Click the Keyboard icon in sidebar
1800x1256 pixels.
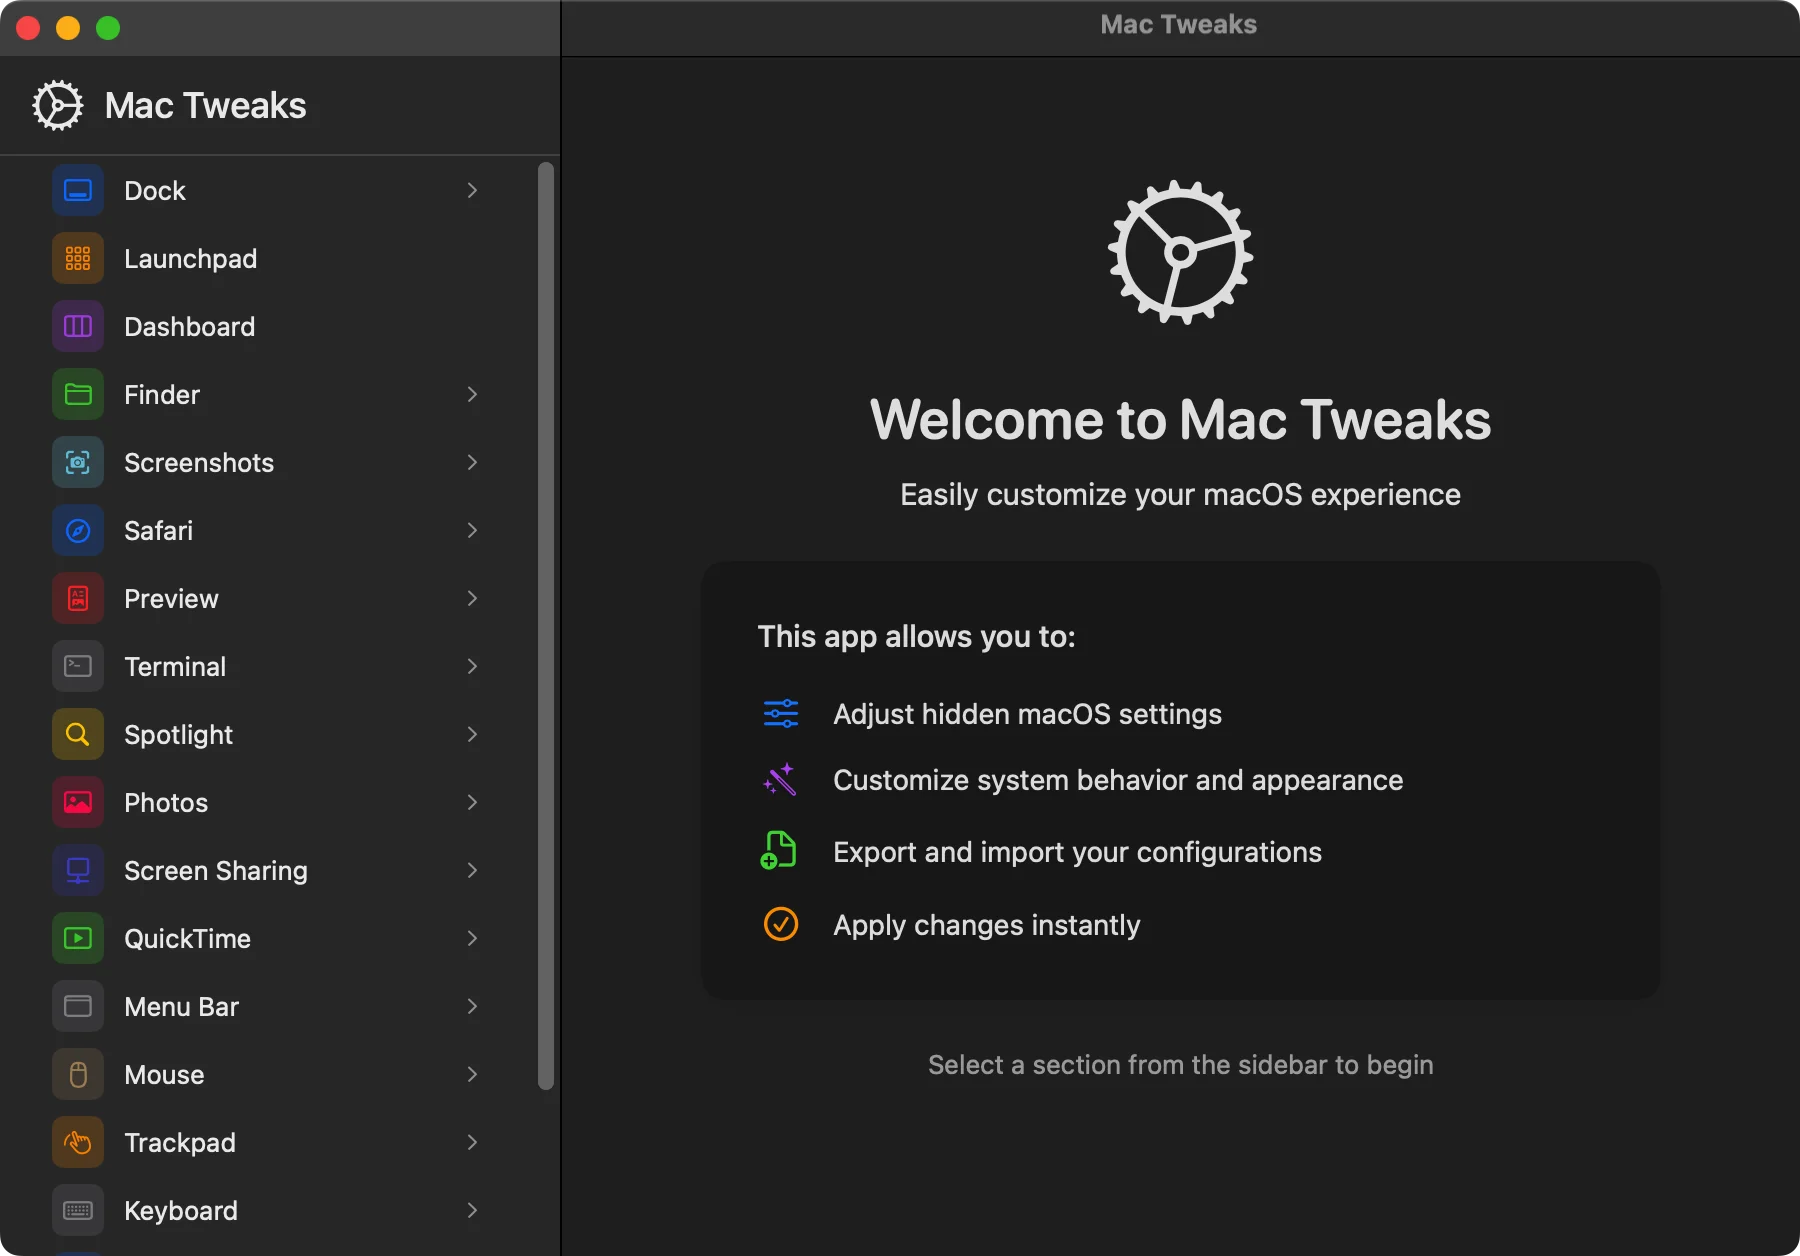tap(78, 1210)
